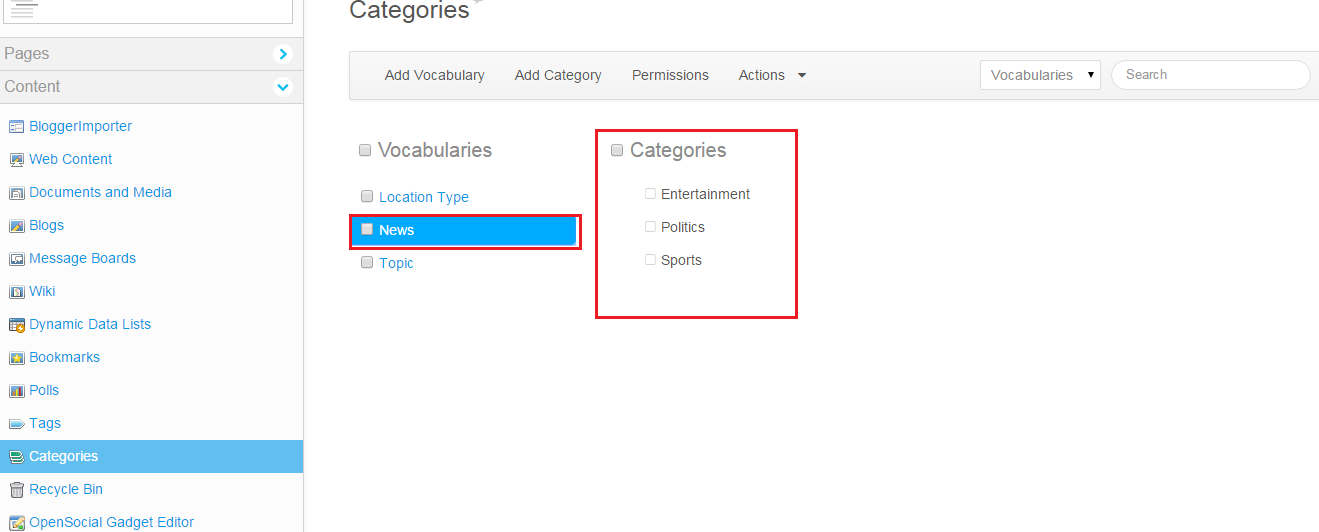The height and width of the screenshot is (532, 1319).
Task: Click the Web Content icon
Action: click(x=16, y=160)
